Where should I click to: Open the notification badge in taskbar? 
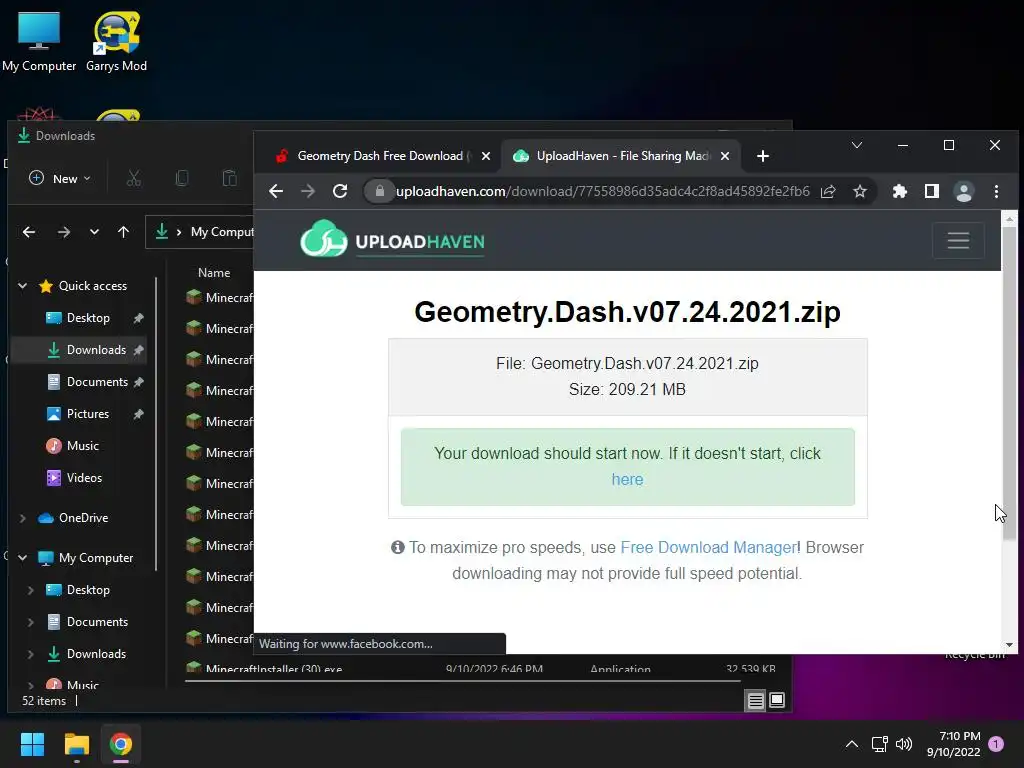(x=996, y=744)
